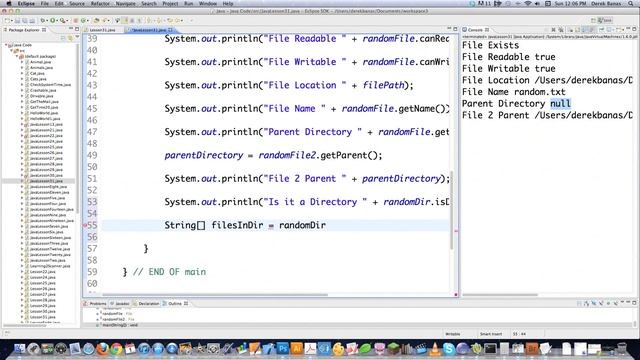Image resolution: width=640 pixels, height=360 pixels.
Task: Select the JavaLesson31.java editor tab
Action: click(x=149, y=30)
